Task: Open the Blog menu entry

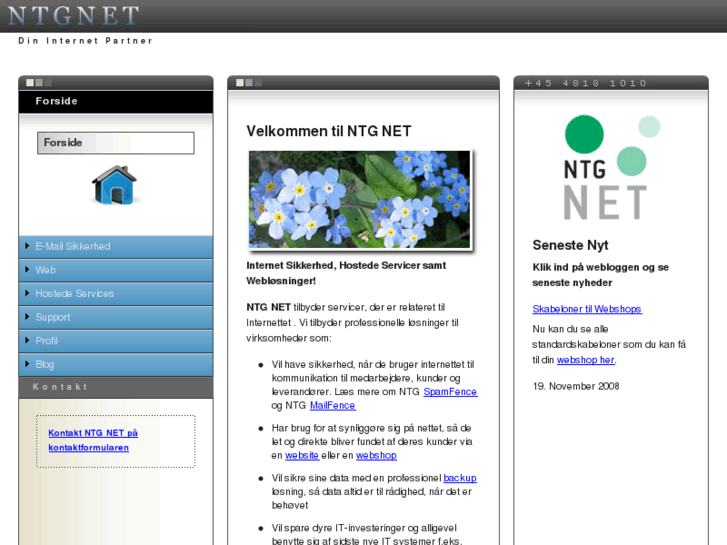Action: pos(116,365)
